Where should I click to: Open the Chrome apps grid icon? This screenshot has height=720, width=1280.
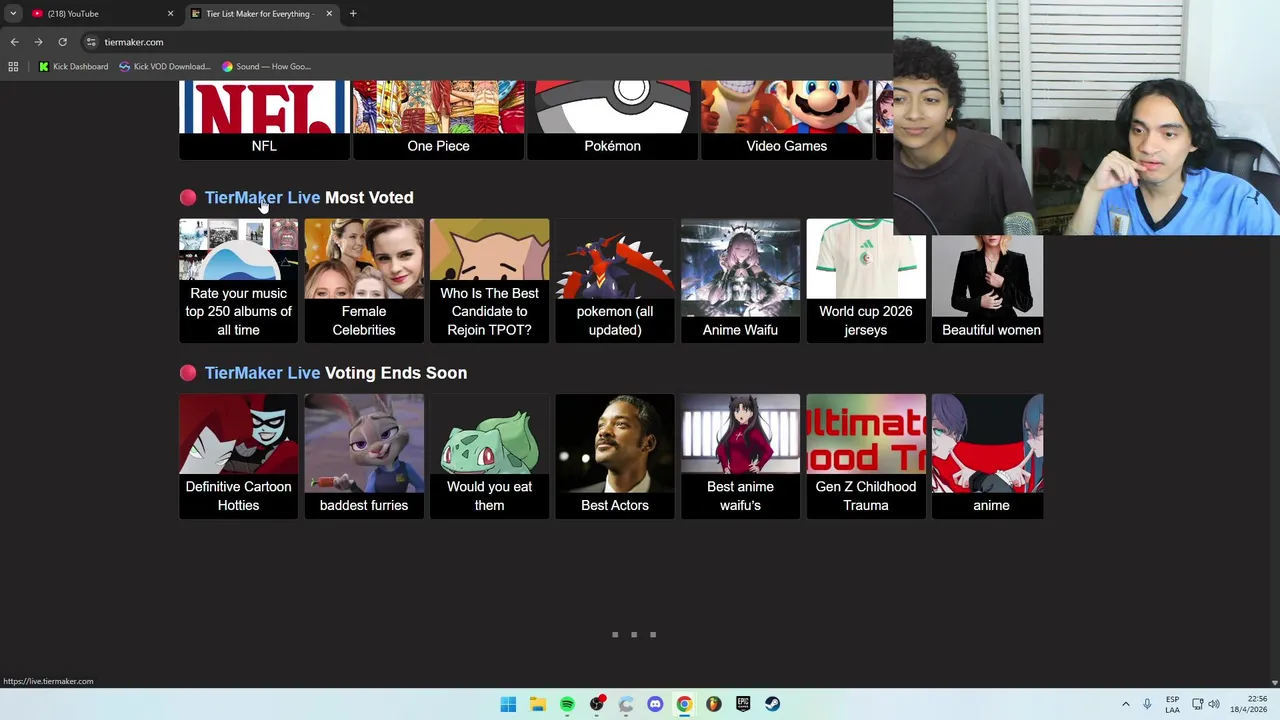pyautogui.click(x=13, y=67)
